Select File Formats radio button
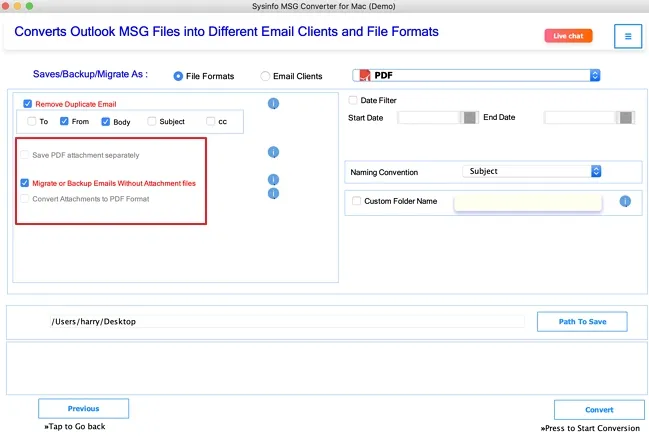The image size is (649, 440). 178,76
